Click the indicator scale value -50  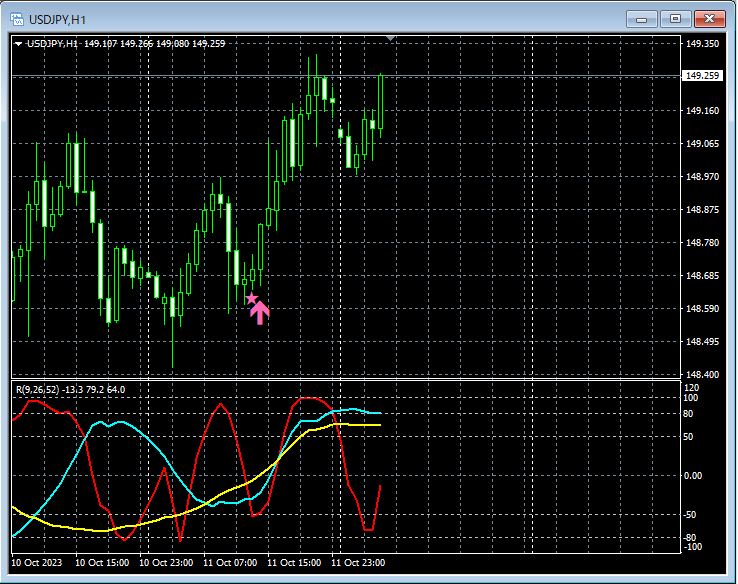click(689, 515)
